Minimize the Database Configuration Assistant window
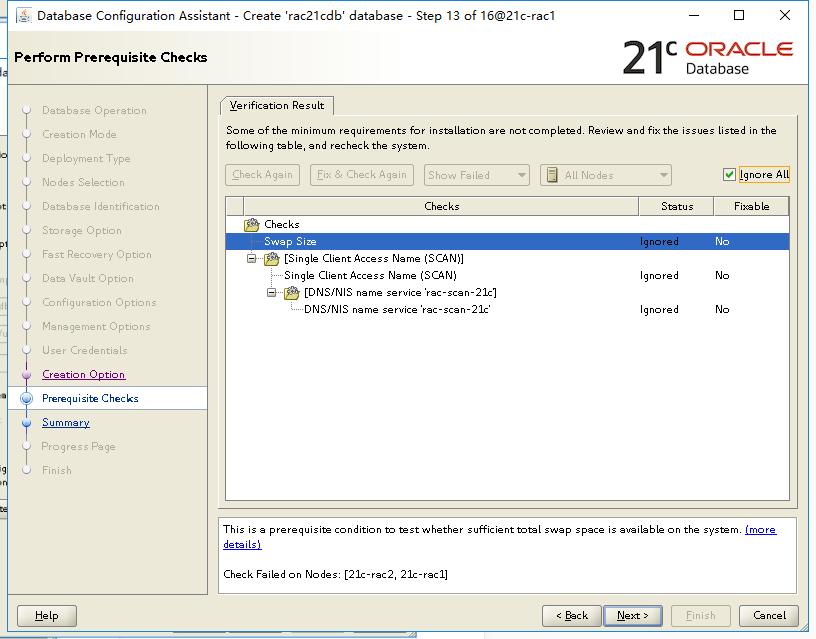The image size is (816, 639). coord(694,16)
